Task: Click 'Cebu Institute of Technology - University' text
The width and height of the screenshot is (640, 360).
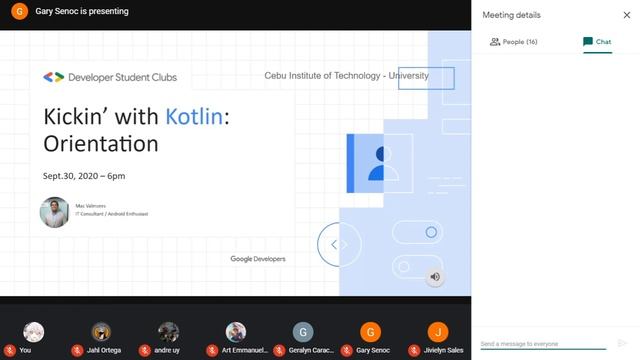Action: [347, 76]
